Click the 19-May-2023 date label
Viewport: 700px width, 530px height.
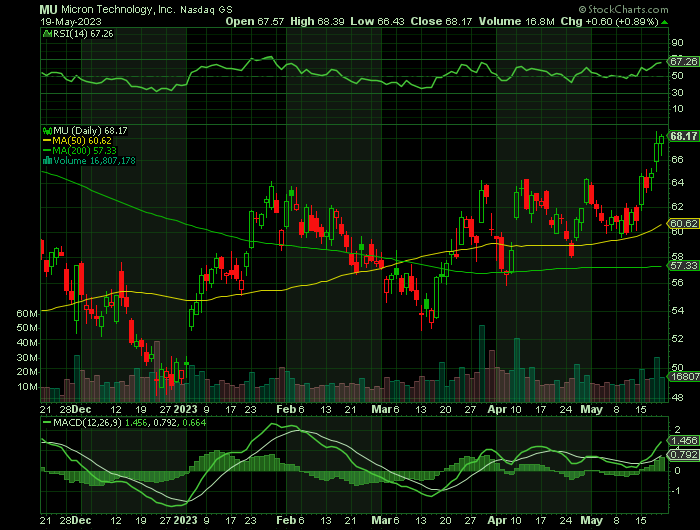click(71, 21)
